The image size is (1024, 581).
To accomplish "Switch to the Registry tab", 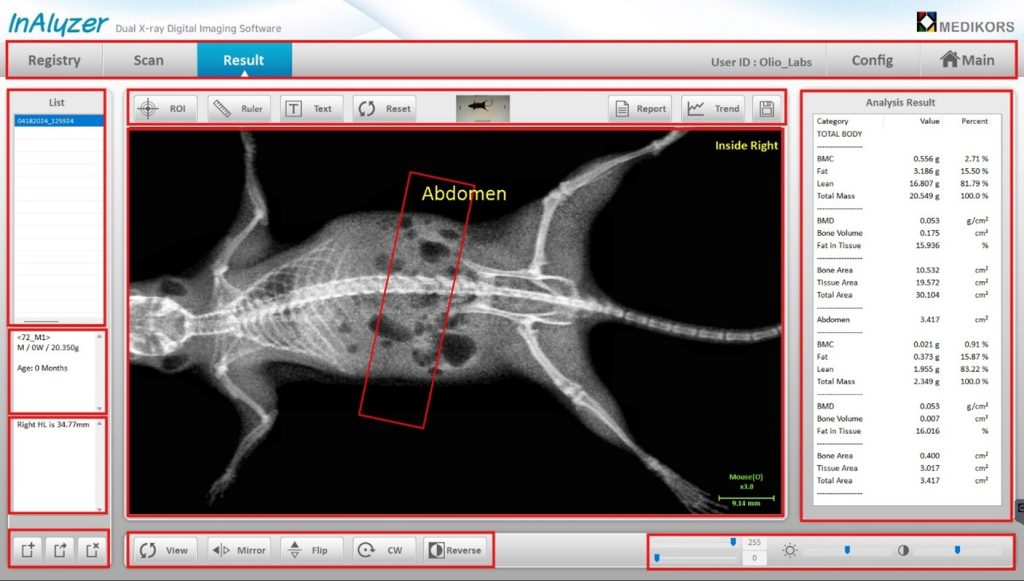I will click(54, 60).
